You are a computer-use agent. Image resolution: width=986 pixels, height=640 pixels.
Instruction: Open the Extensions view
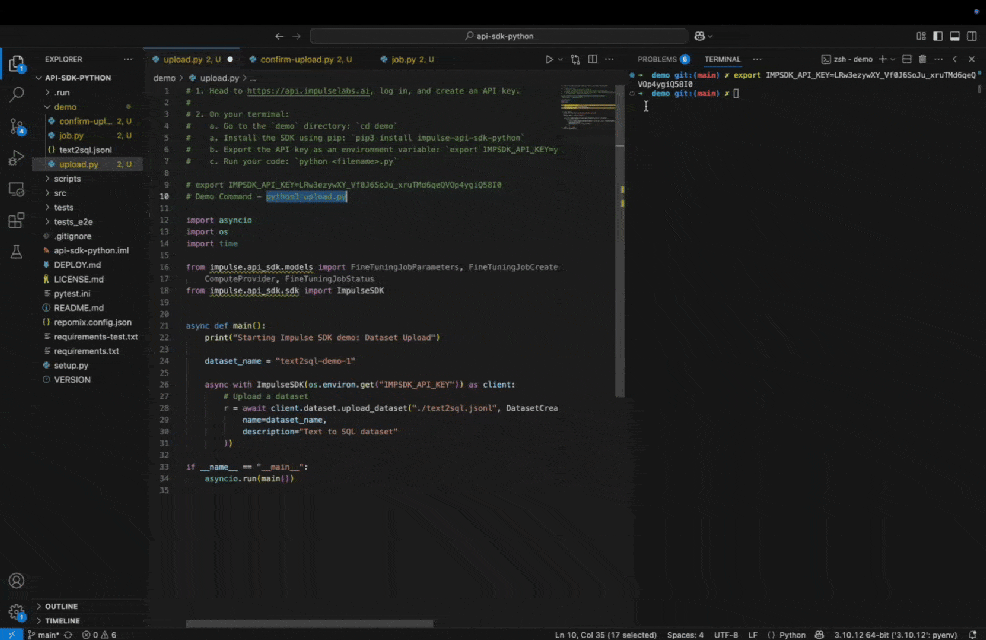pyautogui.click(x=16, y=220)
